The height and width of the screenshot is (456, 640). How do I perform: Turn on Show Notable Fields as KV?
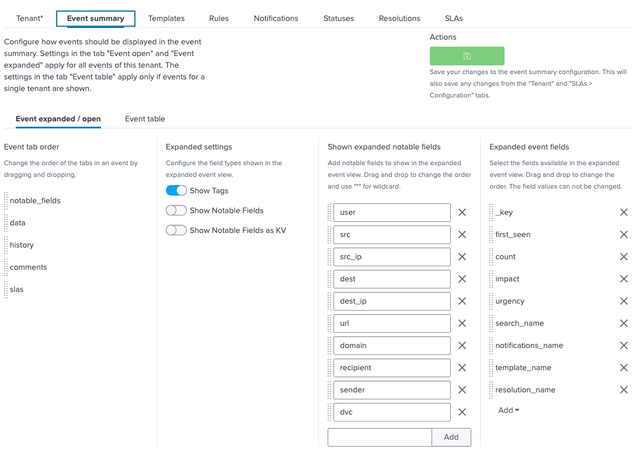tap(177, 230)
